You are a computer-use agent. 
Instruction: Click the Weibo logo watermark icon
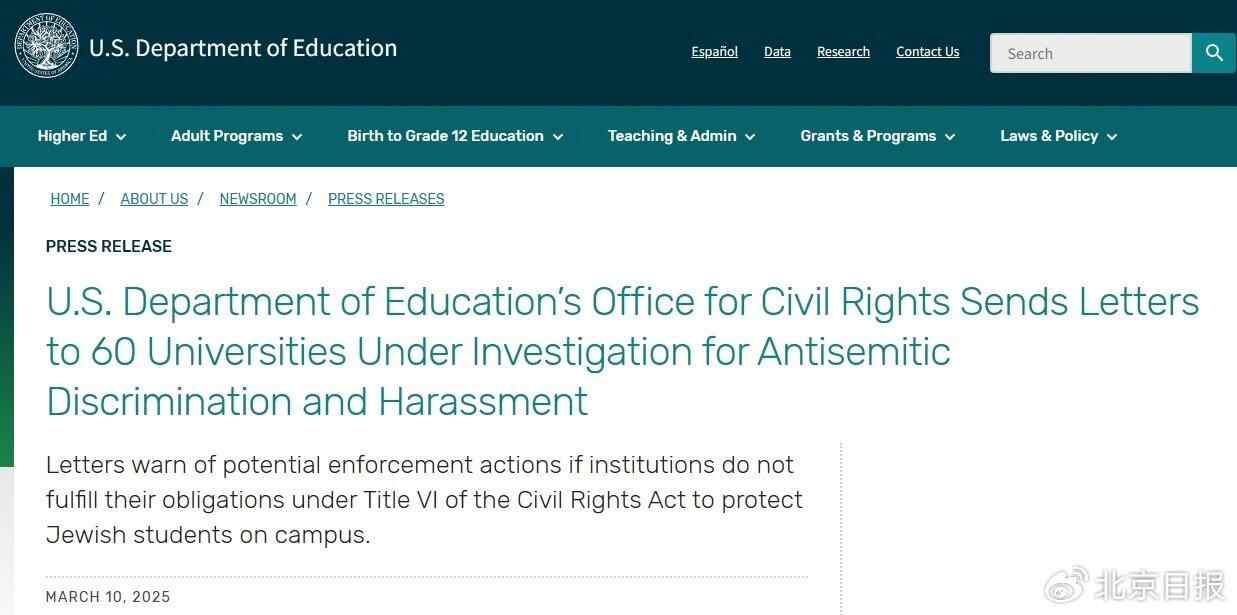(1067, 585)
